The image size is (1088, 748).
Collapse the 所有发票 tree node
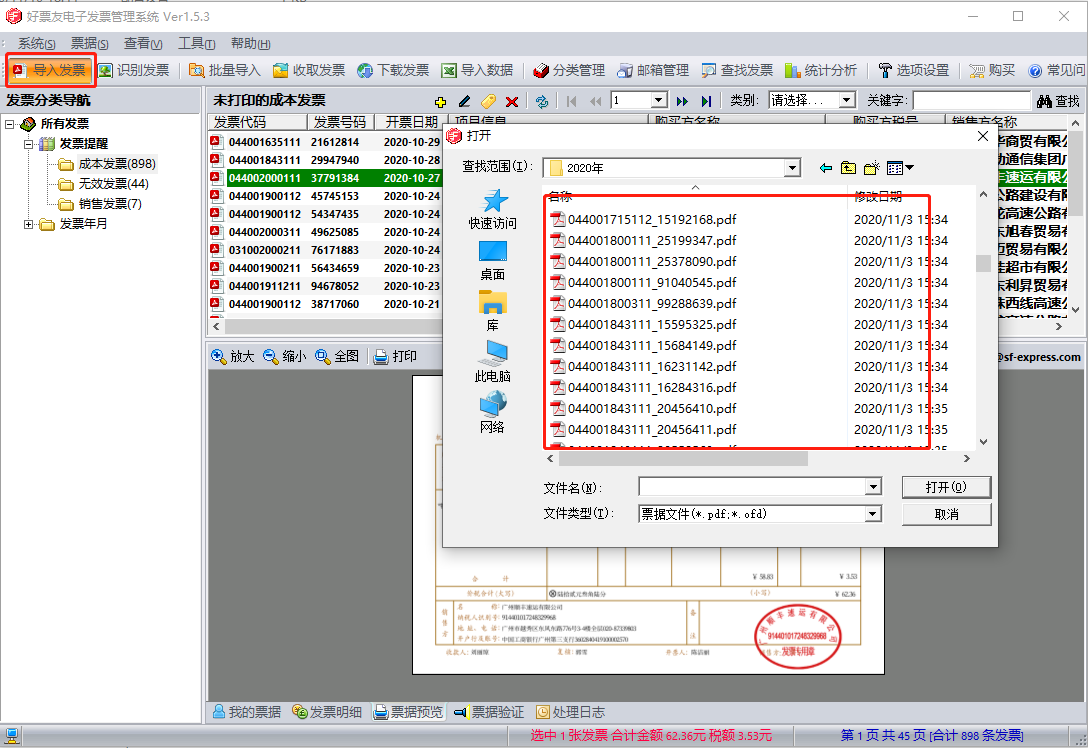pyautogui.click(x=10, y=124)
